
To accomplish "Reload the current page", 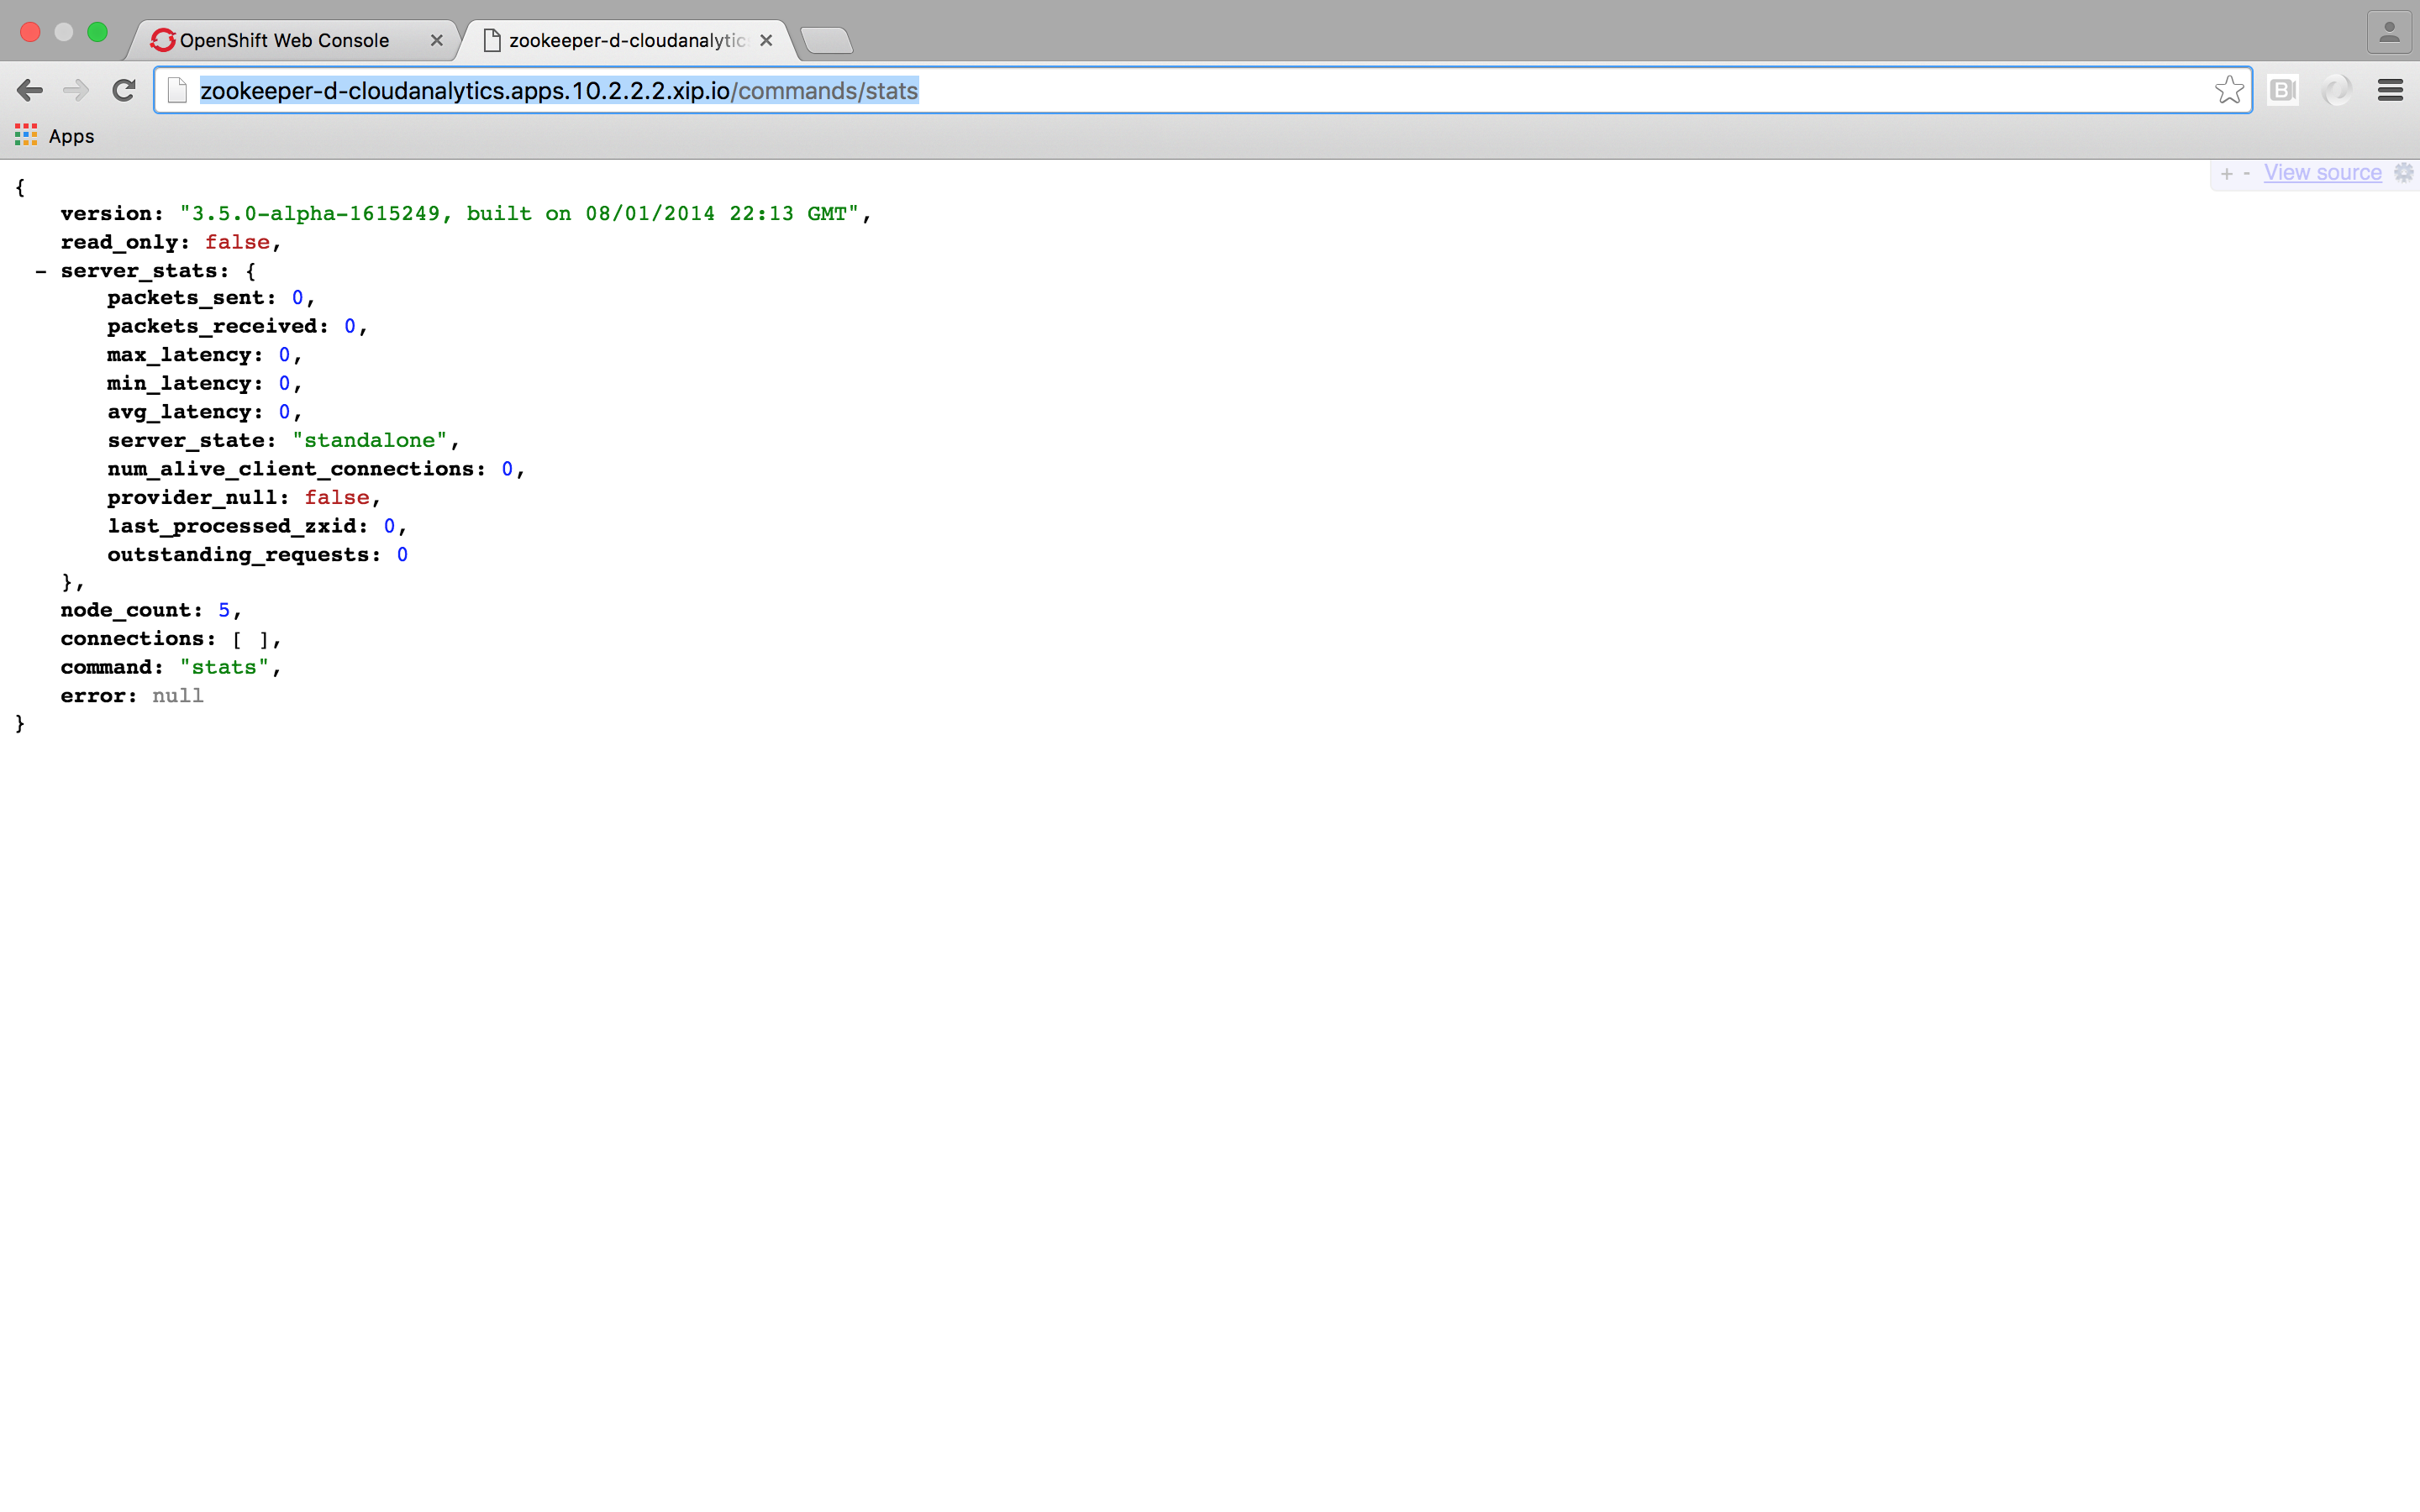I will (124, 91).
